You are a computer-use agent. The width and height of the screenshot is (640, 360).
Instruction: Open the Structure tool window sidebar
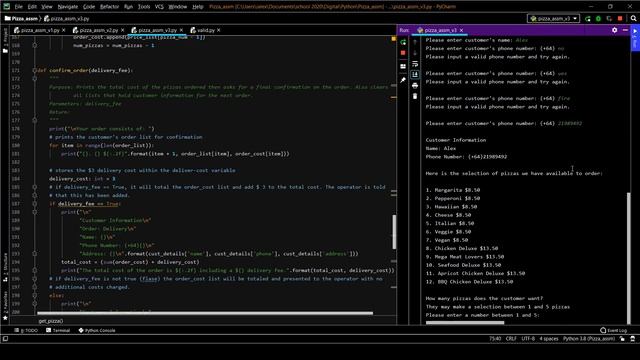(5, 268)
